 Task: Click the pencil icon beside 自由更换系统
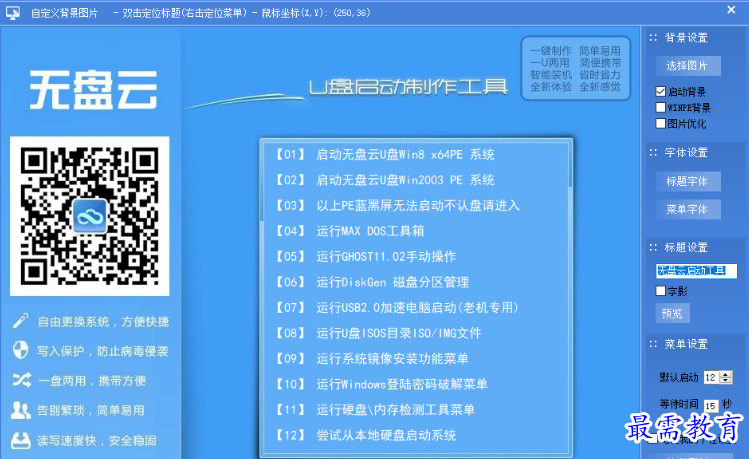point(20,321)
